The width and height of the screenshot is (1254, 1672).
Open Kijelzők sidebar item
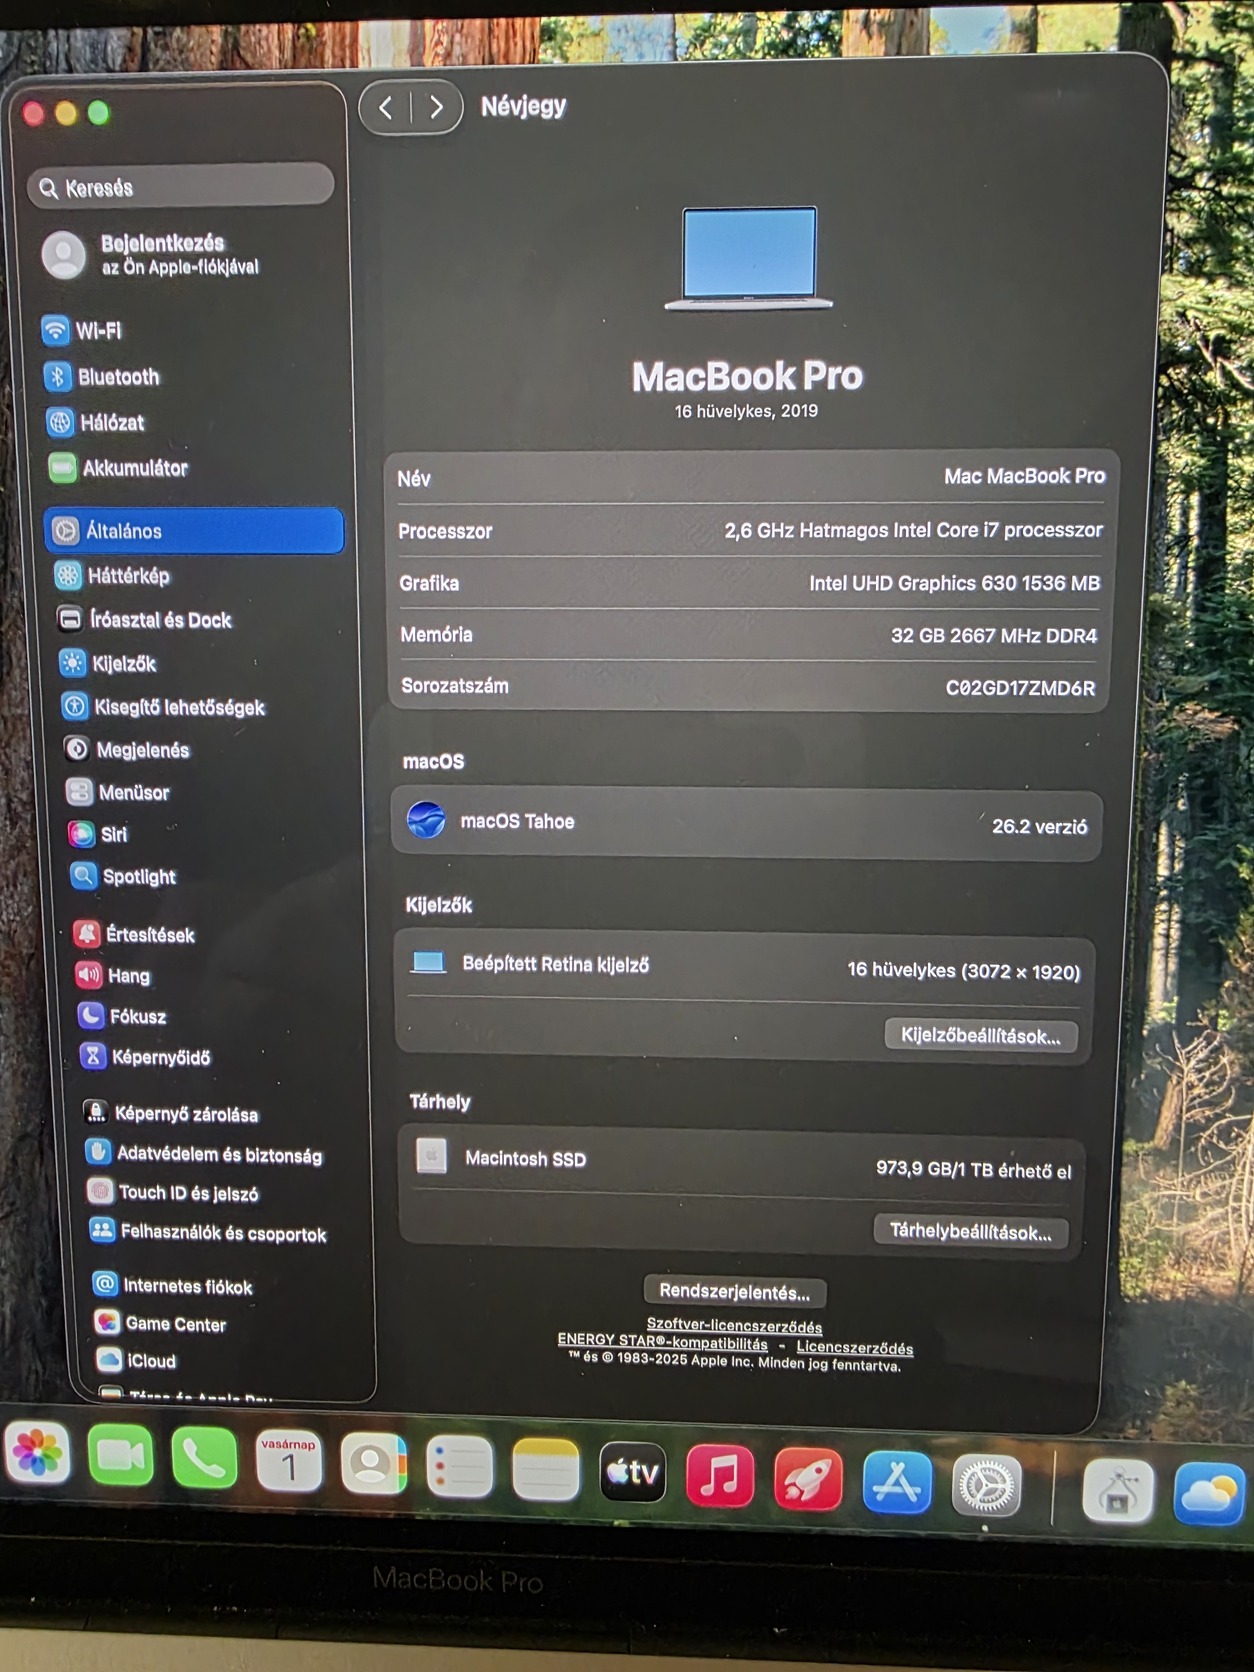[x=109, y=664]
